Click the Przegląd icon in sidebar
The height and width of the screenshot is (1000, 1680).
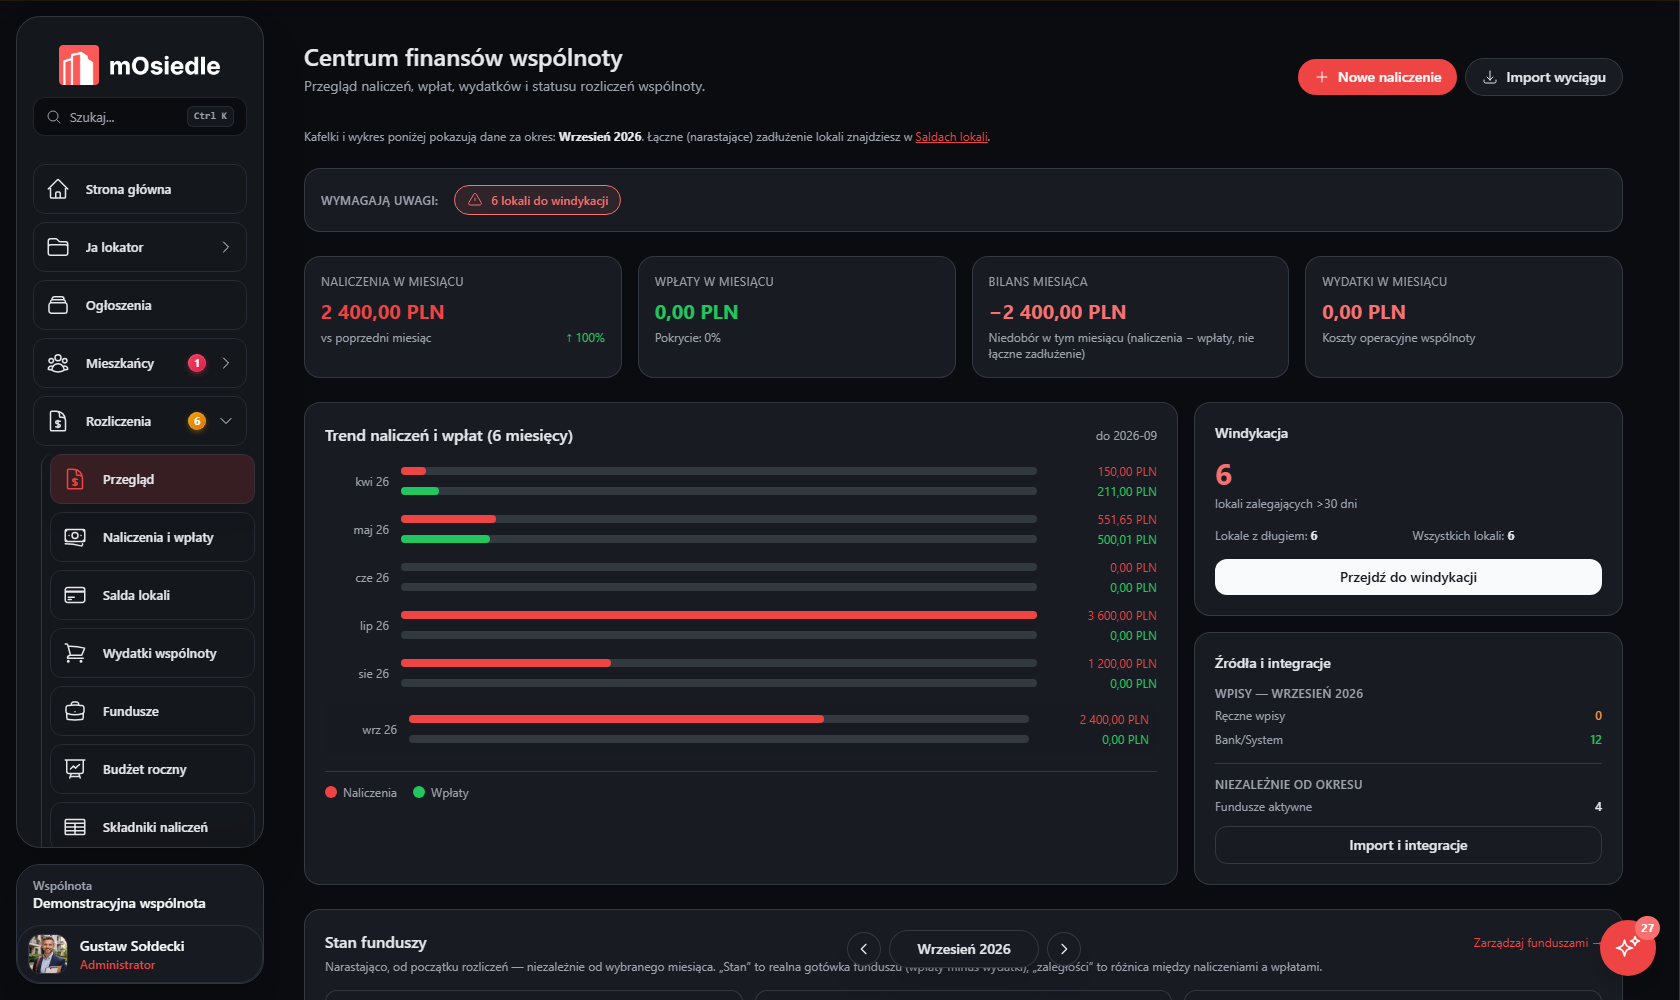(x=75, y=479)
